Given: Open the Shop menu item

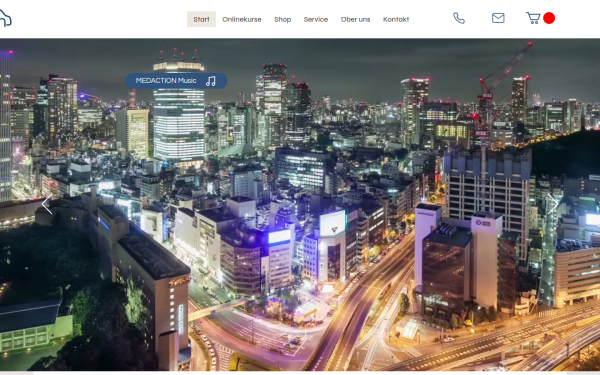Looking at the screenshot, I should pyautogui.click(x=283, y=20).
